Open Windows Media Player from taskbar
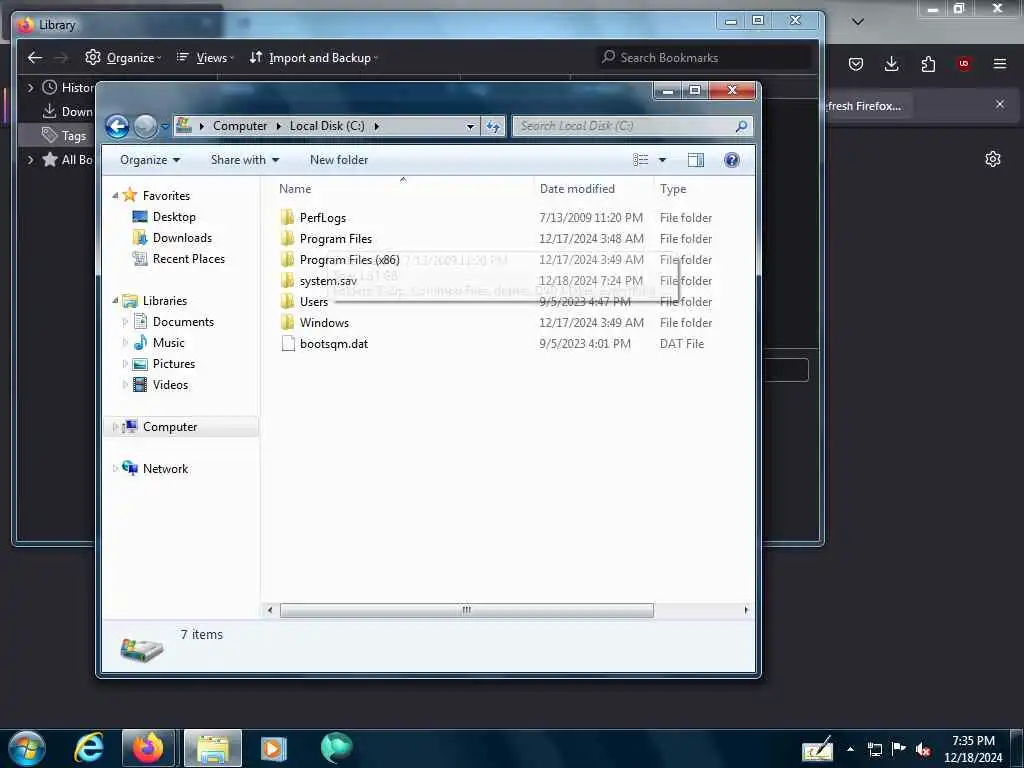The width and height of the screenshot is (1024, 768). tap(274, 748)
